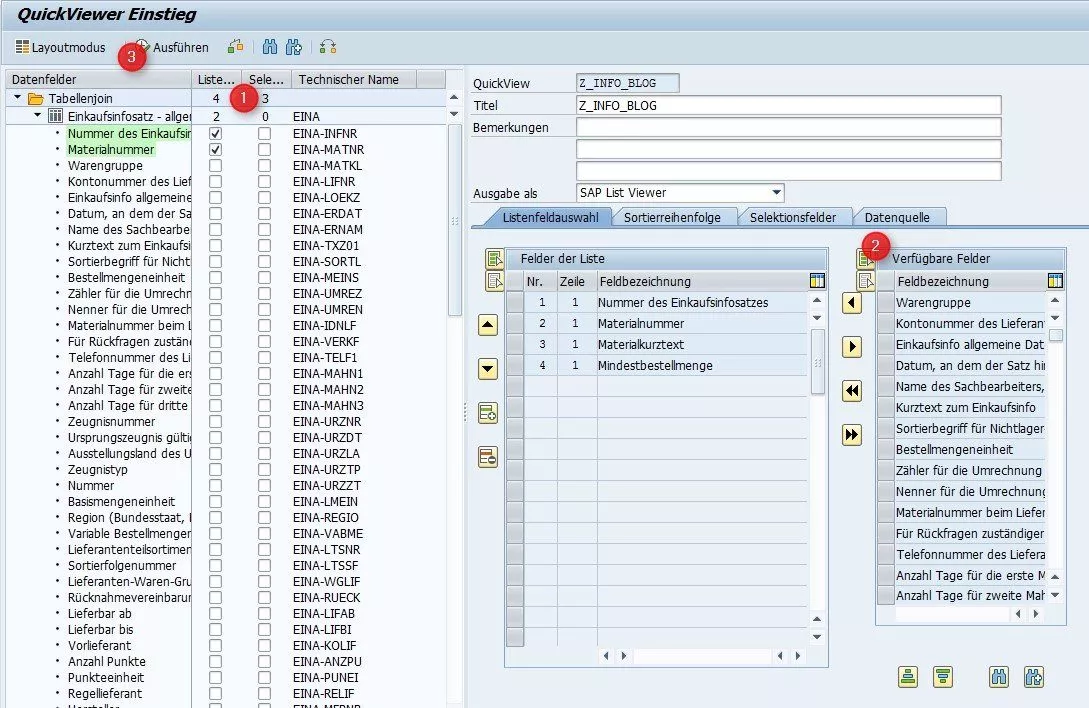Viewport: 1089px width, 708px height.
Task: Click the sort descending icon below available fields
Action: (x=942, y=676)
